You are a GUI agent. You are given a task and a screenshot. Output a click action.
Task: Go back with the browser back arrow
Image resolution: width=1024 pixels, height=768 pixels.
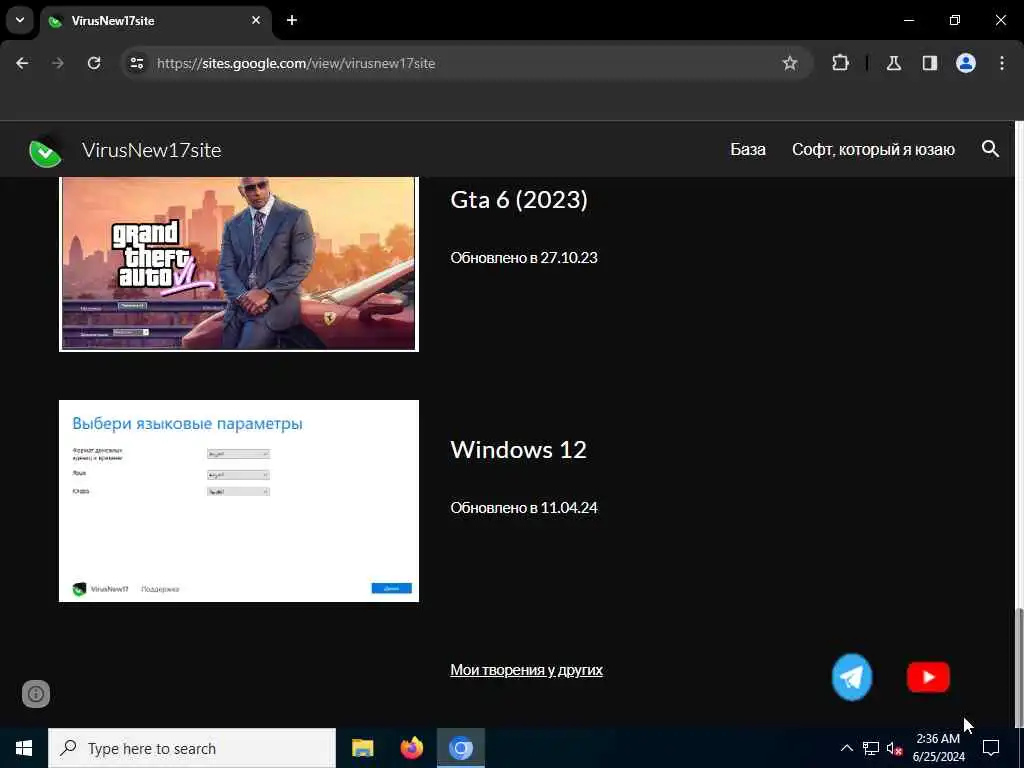22,63
